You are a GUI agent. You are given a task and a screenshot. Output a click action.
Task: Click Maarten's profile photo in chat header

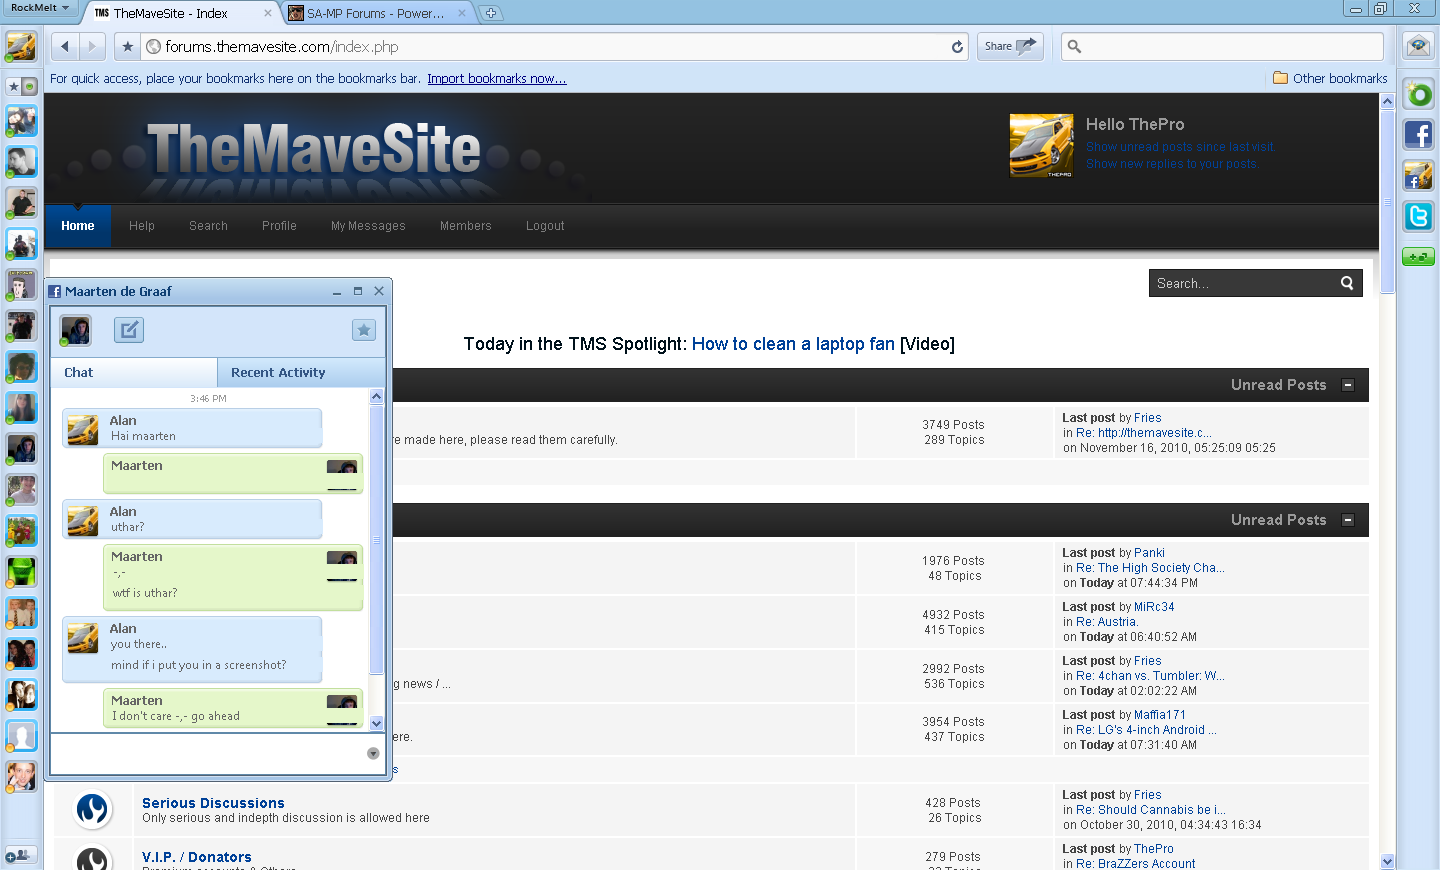(75, 330)
